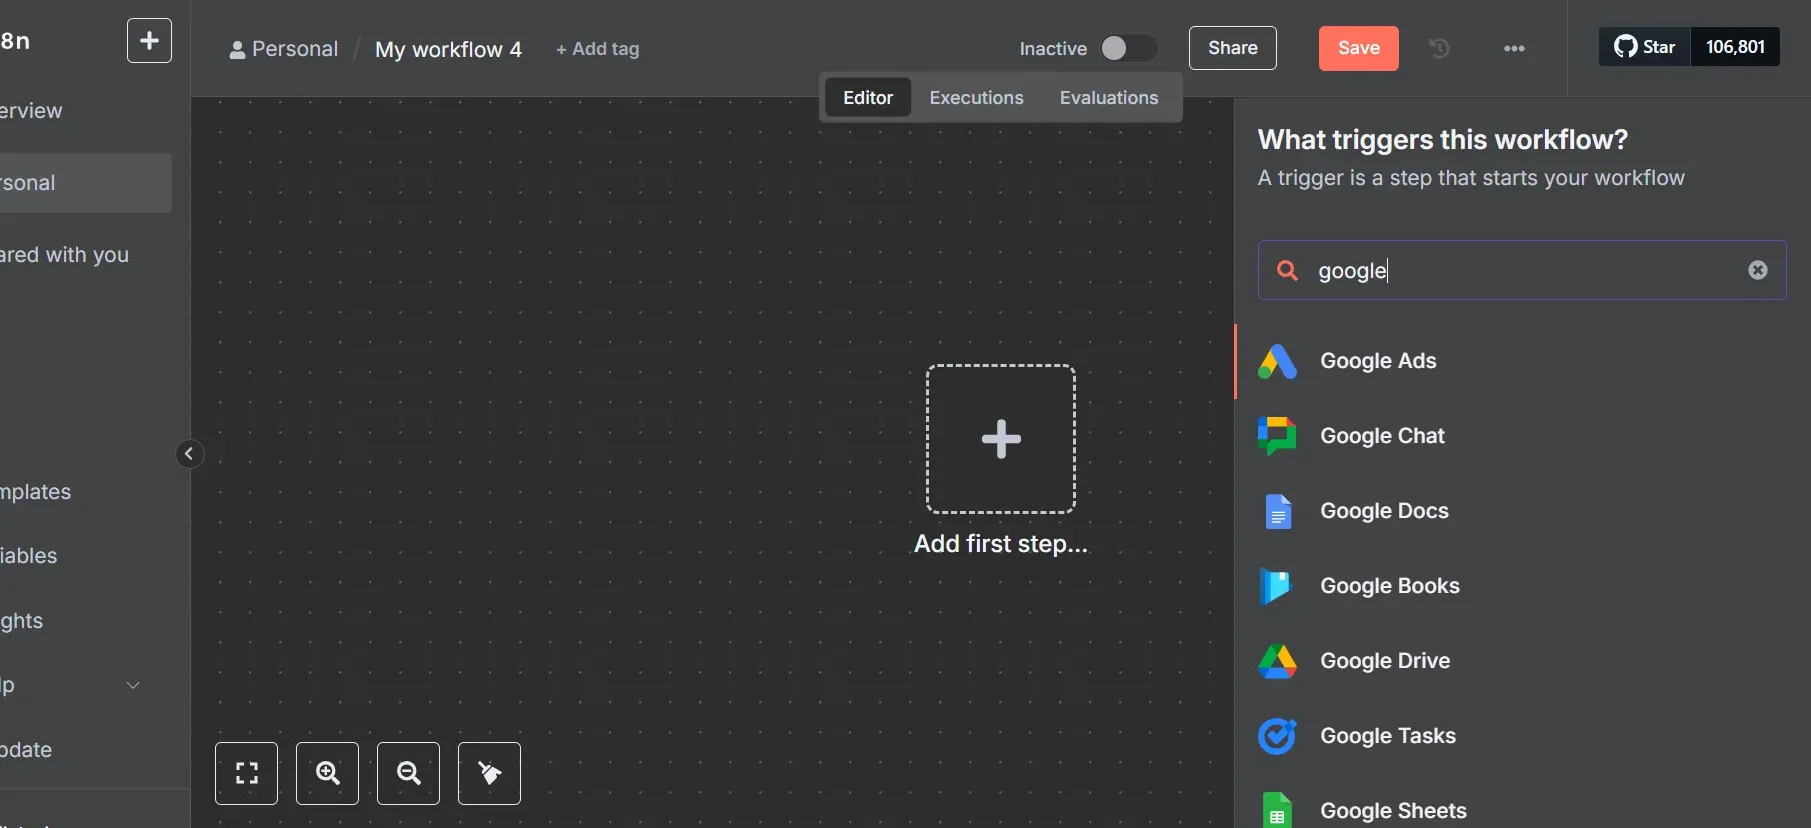
Task: Click Add first step placeholder
Action: pyautogui.click(x=1000, y=439)
